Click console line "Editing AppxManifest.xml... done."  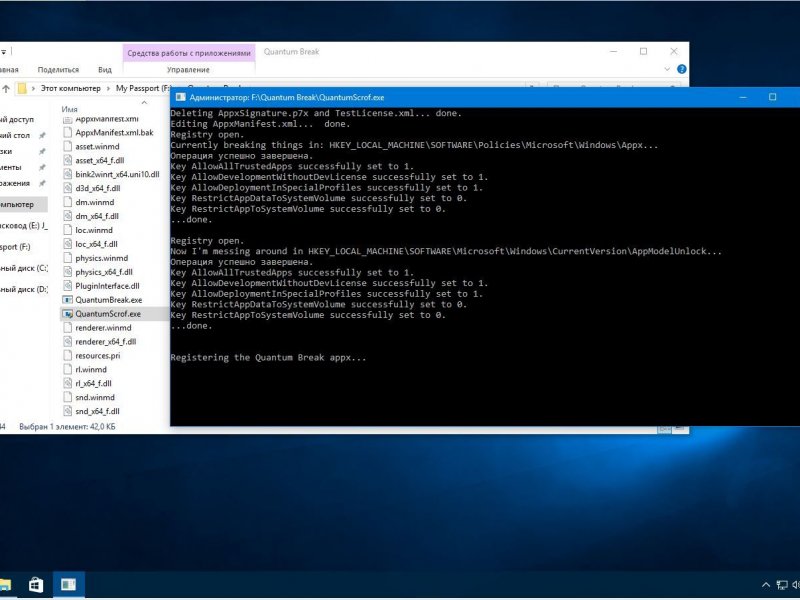(260, 124)
